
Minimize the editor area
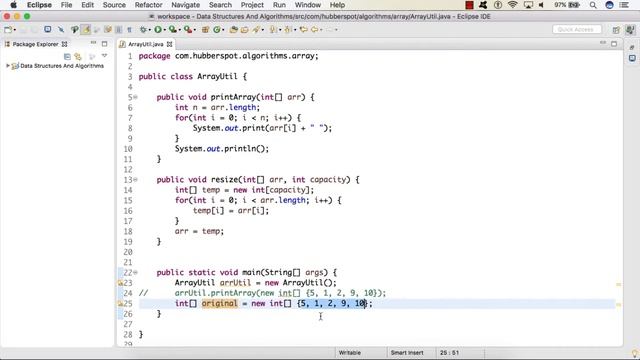click(603, 43)
